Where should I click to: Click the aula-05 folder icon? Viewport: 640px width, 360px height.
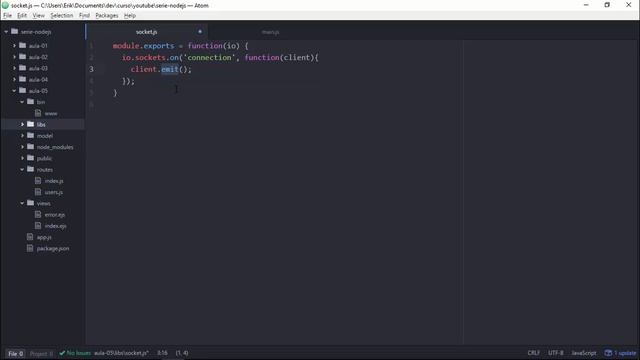click(x=23, y=90)
